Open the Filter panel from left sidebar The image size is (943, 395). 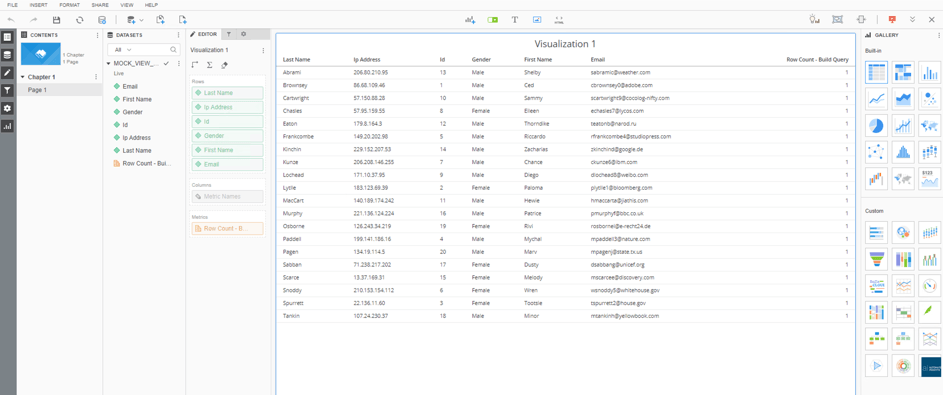click(x=7, y=90)
